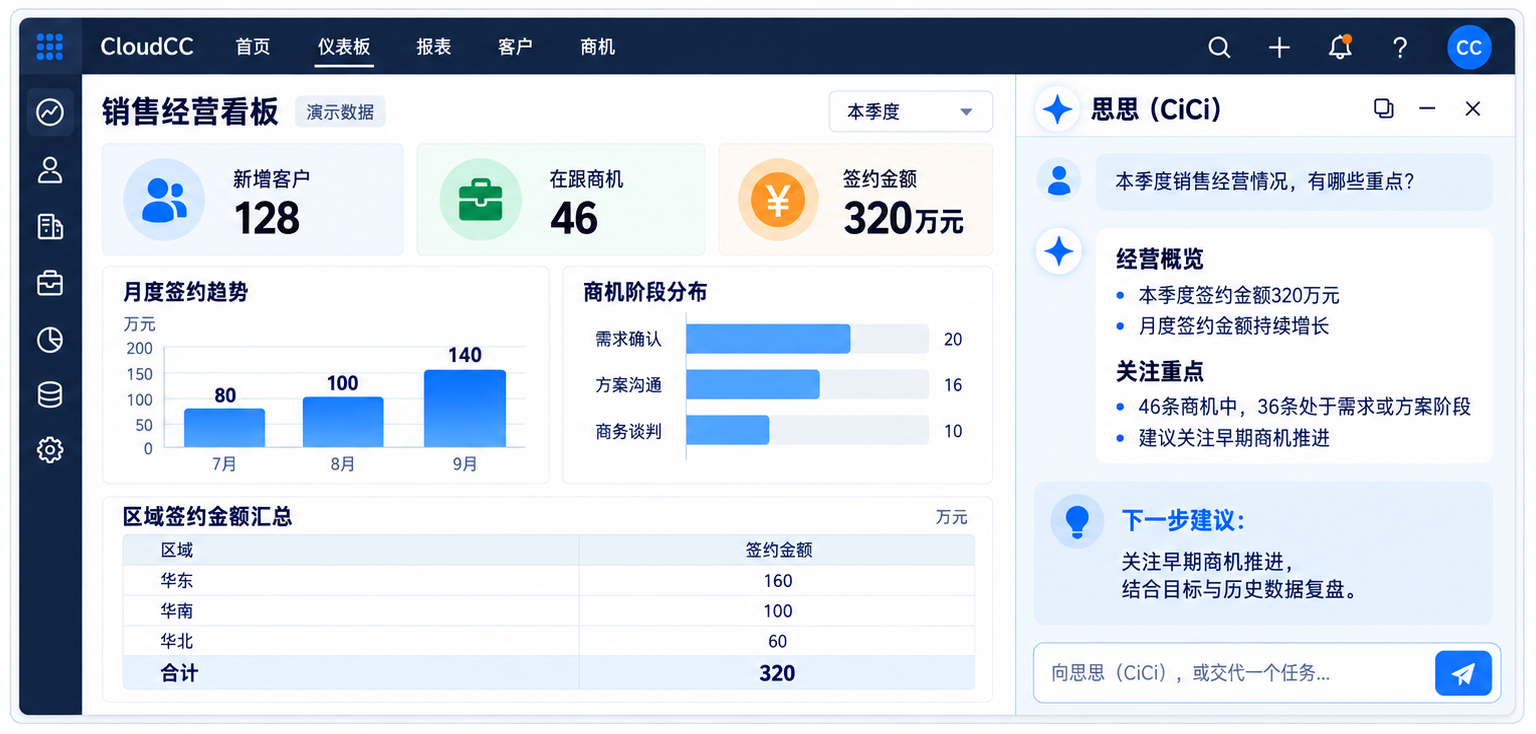
Task: Click the 9月 bar showing 140
Action: point(465,409)
